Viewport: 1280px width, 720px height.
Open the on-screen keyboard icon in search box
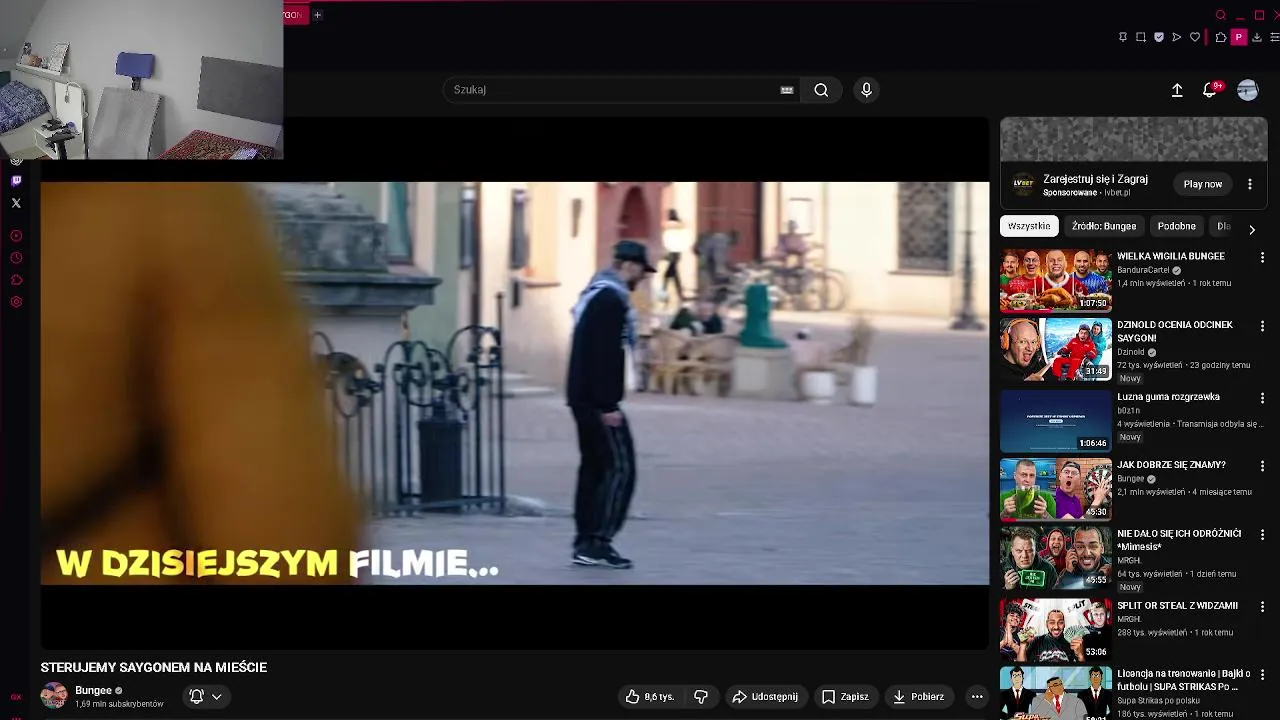point(787,90)
